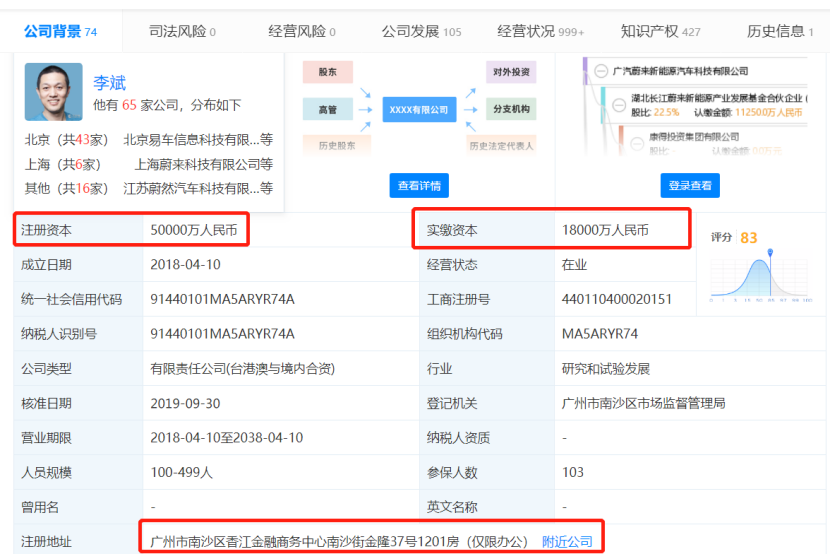
Task: Click the 股东 box in the diagram
Action: 328,72
